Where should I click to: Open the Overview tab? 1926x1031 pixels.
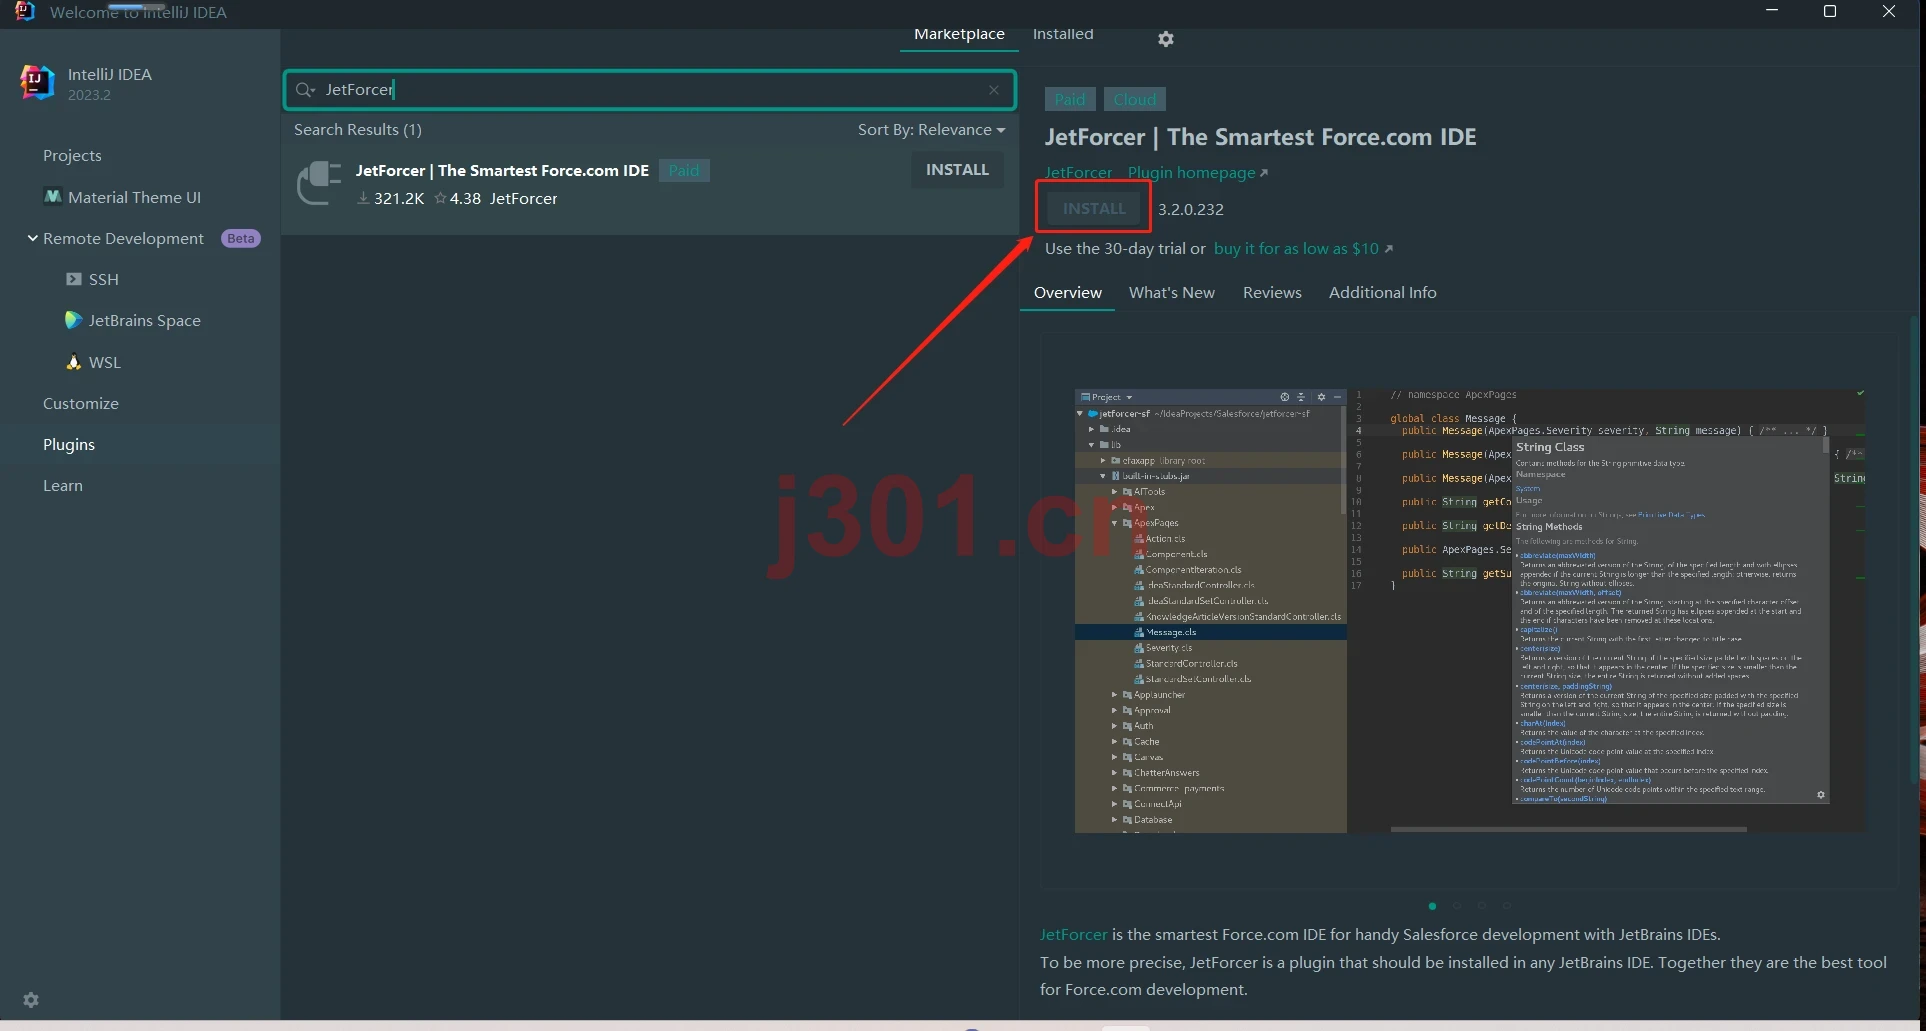tap(1067, 293)
